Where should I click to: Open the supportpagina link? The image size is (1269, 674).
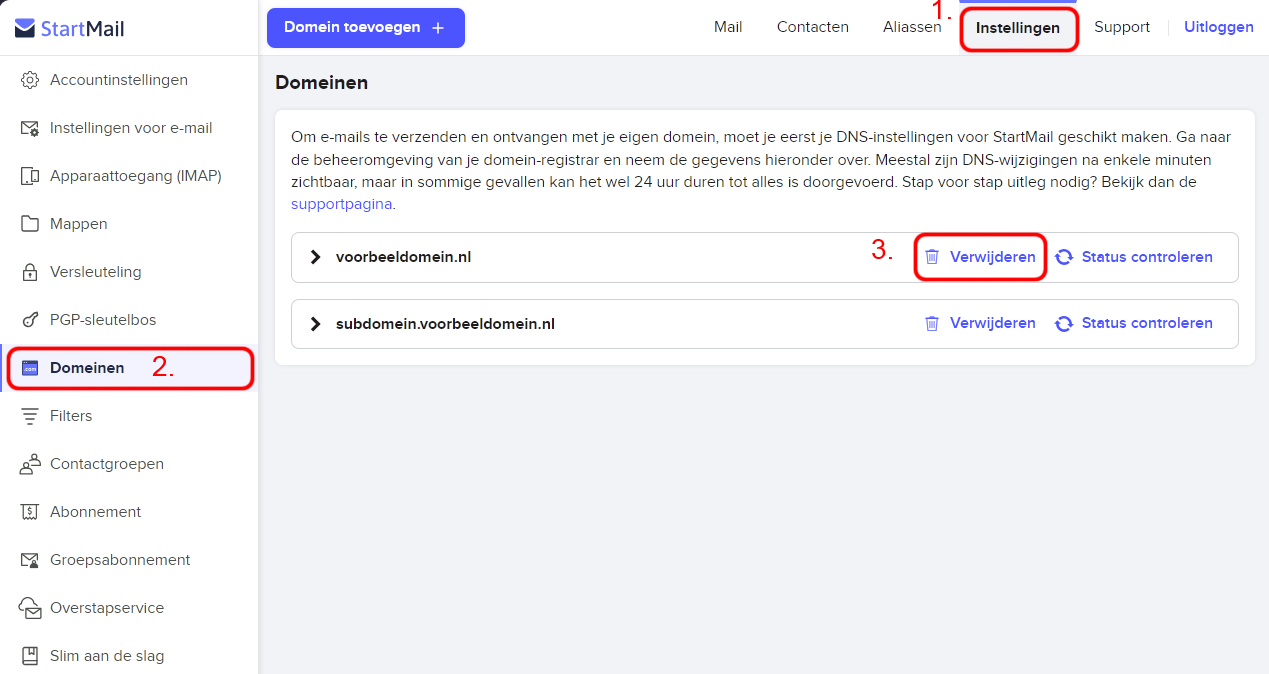click(342, 204)
